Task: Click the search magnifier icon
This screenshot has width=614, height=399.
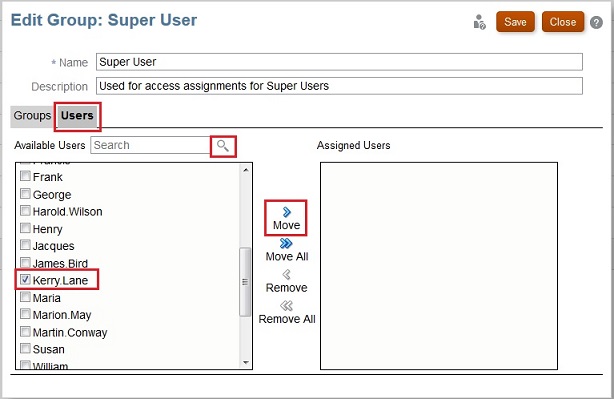Action: [x=223, y=146]
